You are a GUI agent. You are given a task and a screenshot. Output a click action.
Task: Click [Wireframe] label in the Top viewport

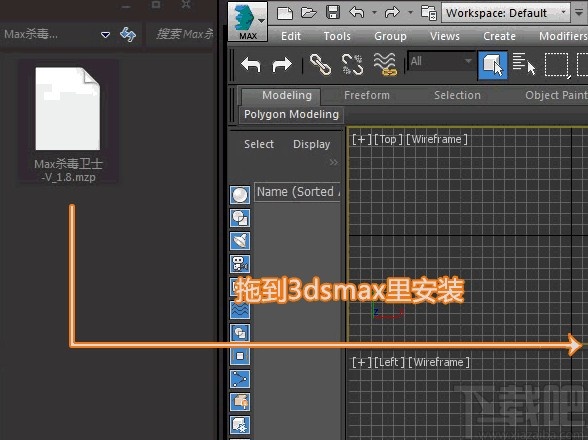437,139
